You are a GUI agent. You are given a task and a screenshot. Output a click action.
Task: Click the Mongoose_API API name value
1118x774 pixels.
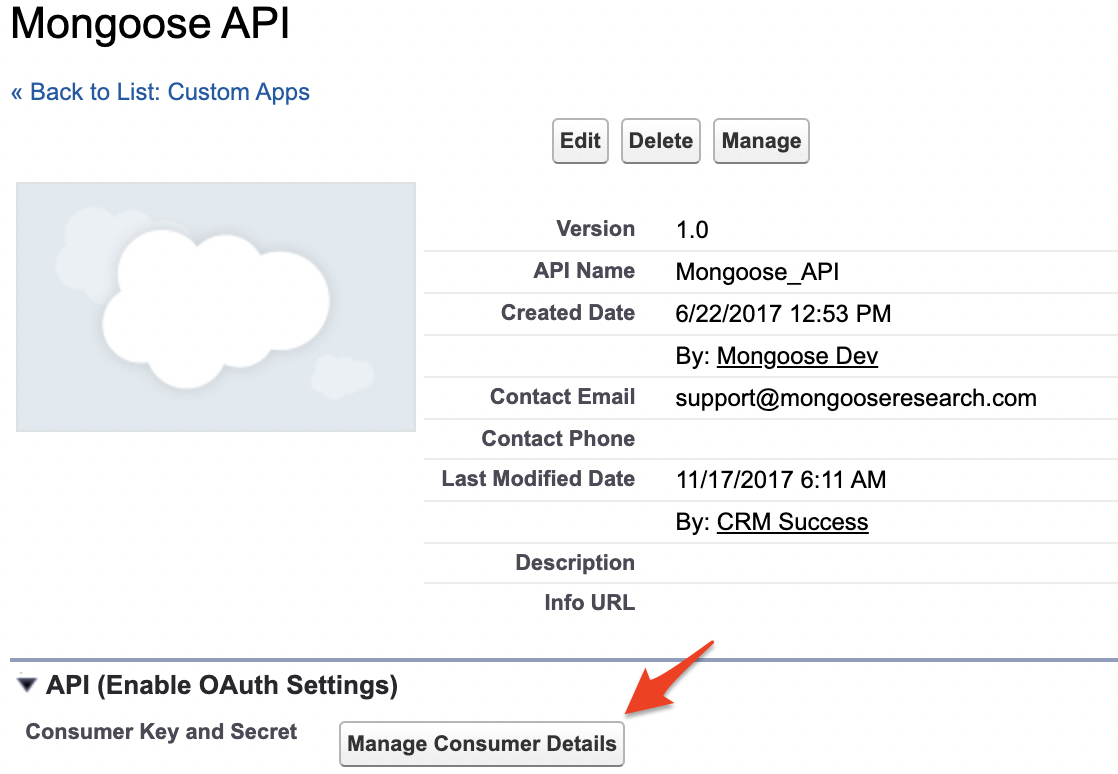(757, 272)
